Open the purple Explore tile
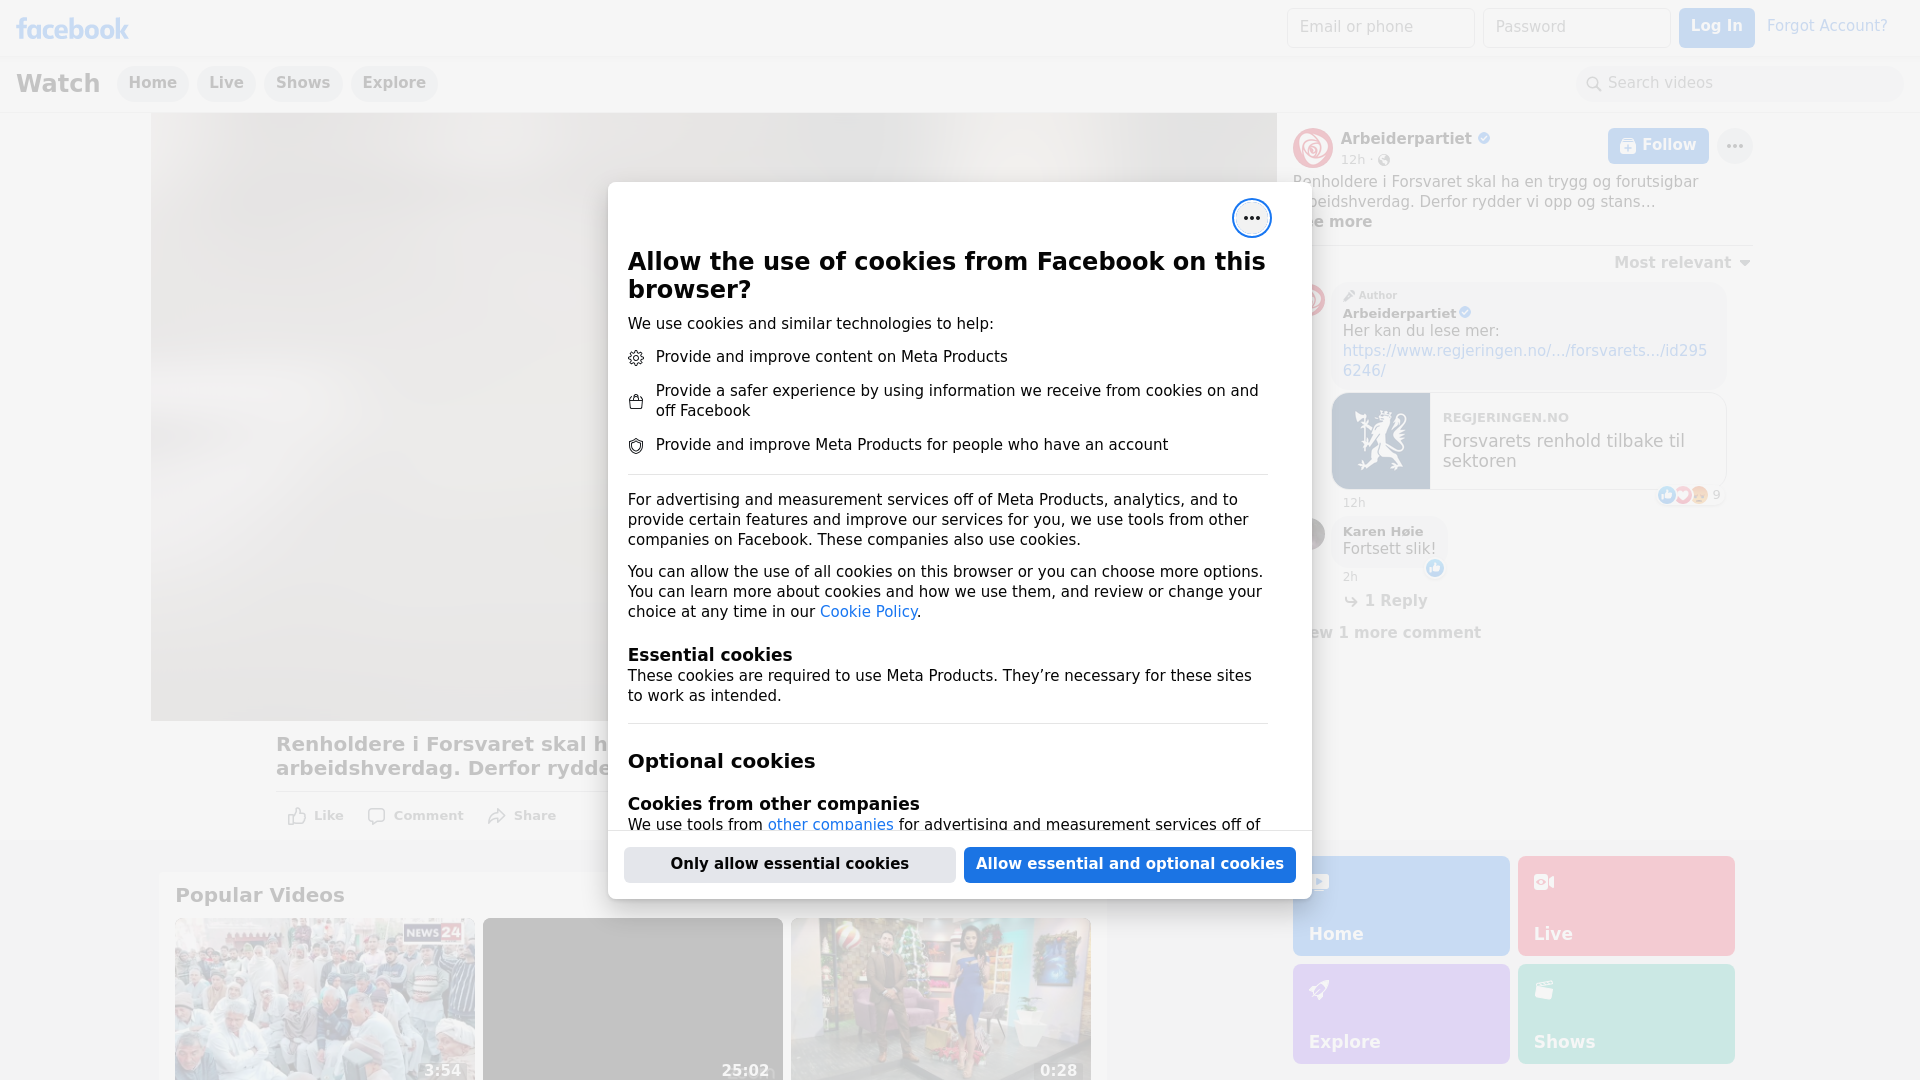 (x=1400, y=1014)
